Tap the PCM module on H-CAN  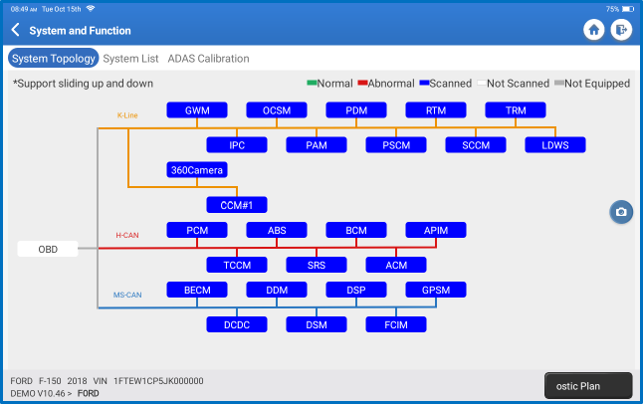pos(197,230)
